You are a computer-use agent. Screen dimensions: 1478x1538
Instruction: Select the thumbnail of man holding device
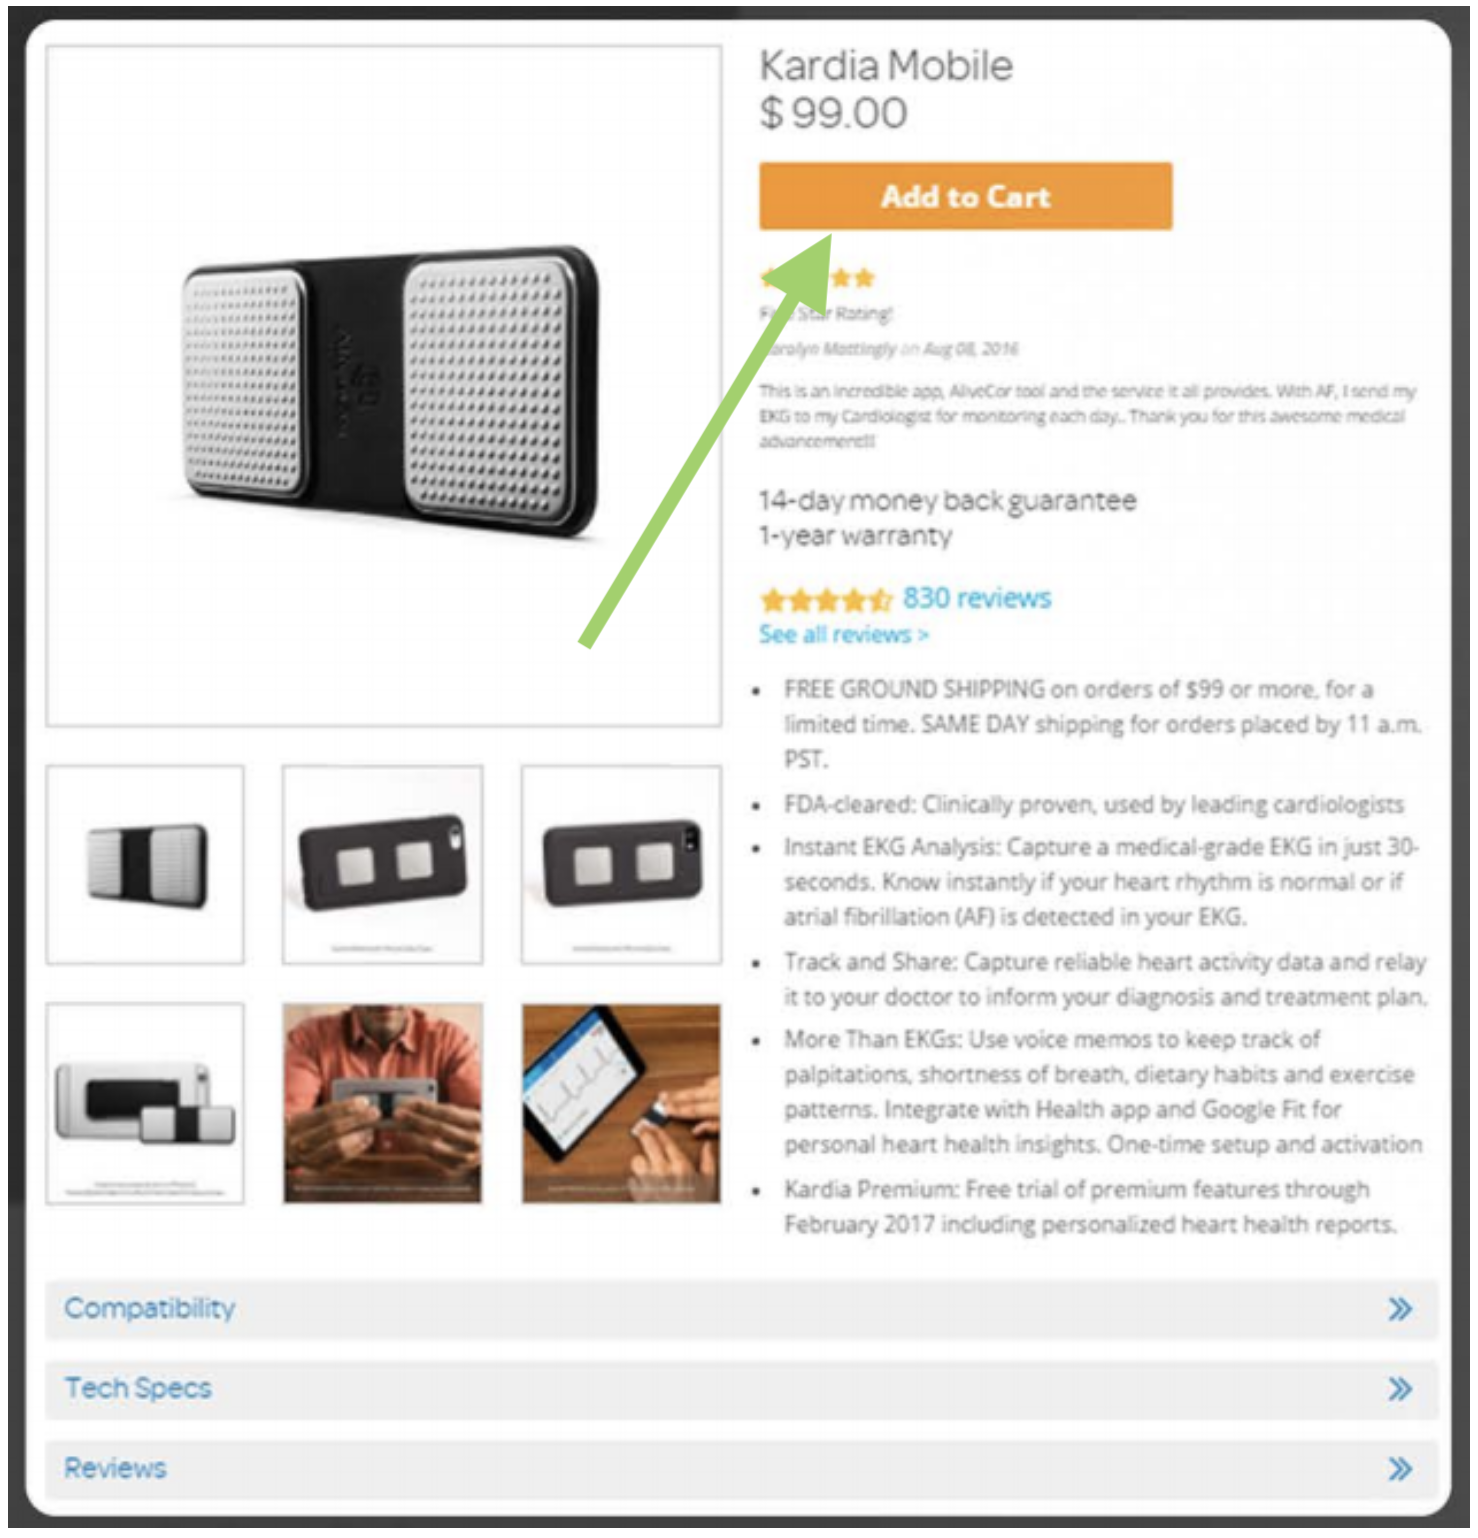tap(382, 1103)
